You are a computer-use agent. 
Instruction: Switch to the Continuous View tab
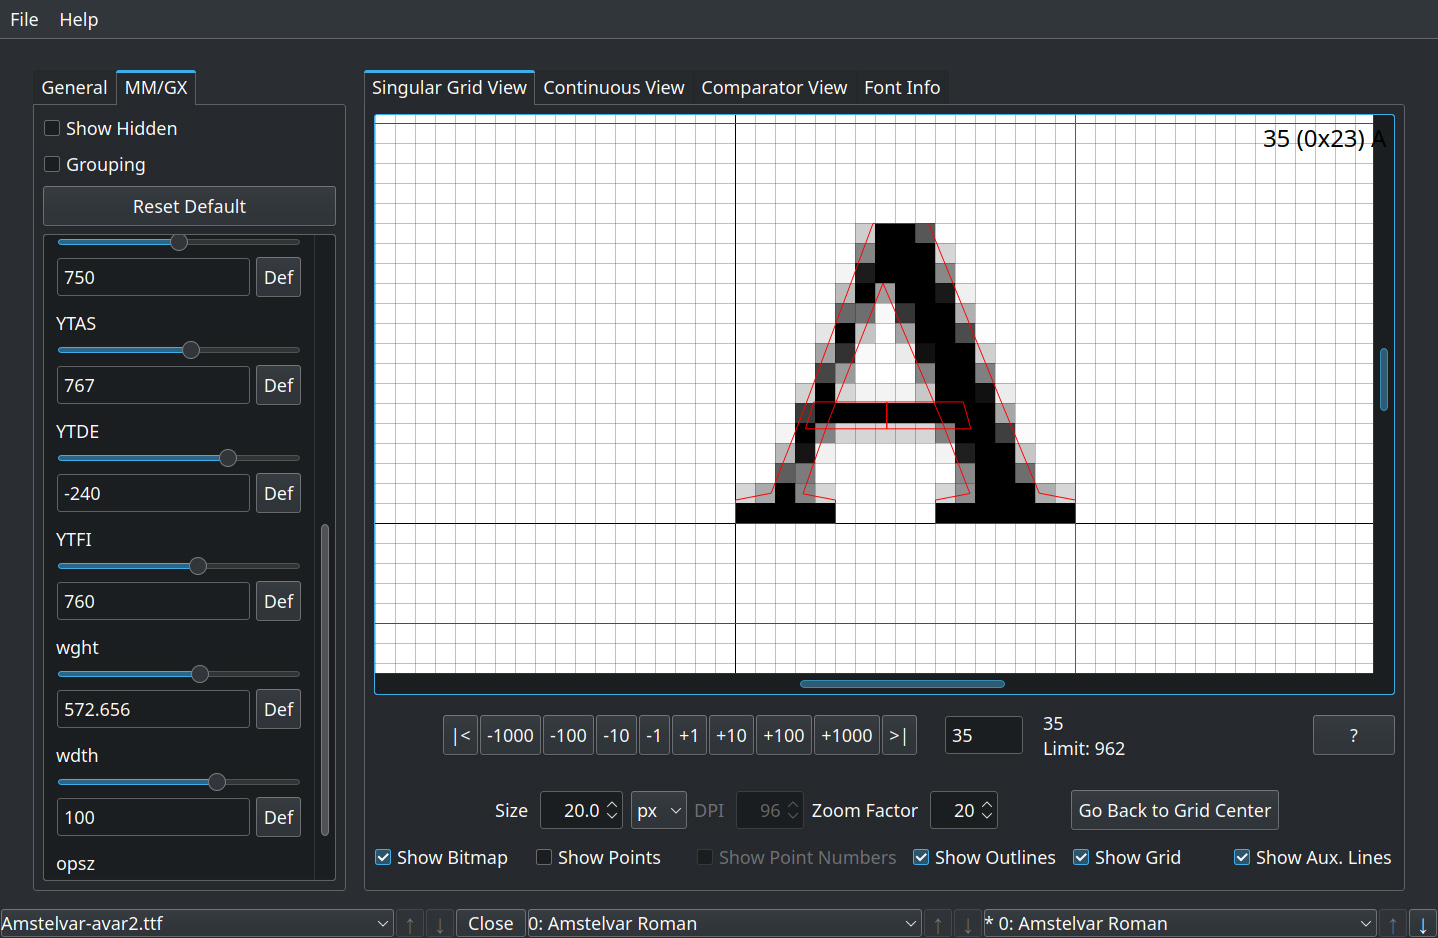(x=613, y=88)
